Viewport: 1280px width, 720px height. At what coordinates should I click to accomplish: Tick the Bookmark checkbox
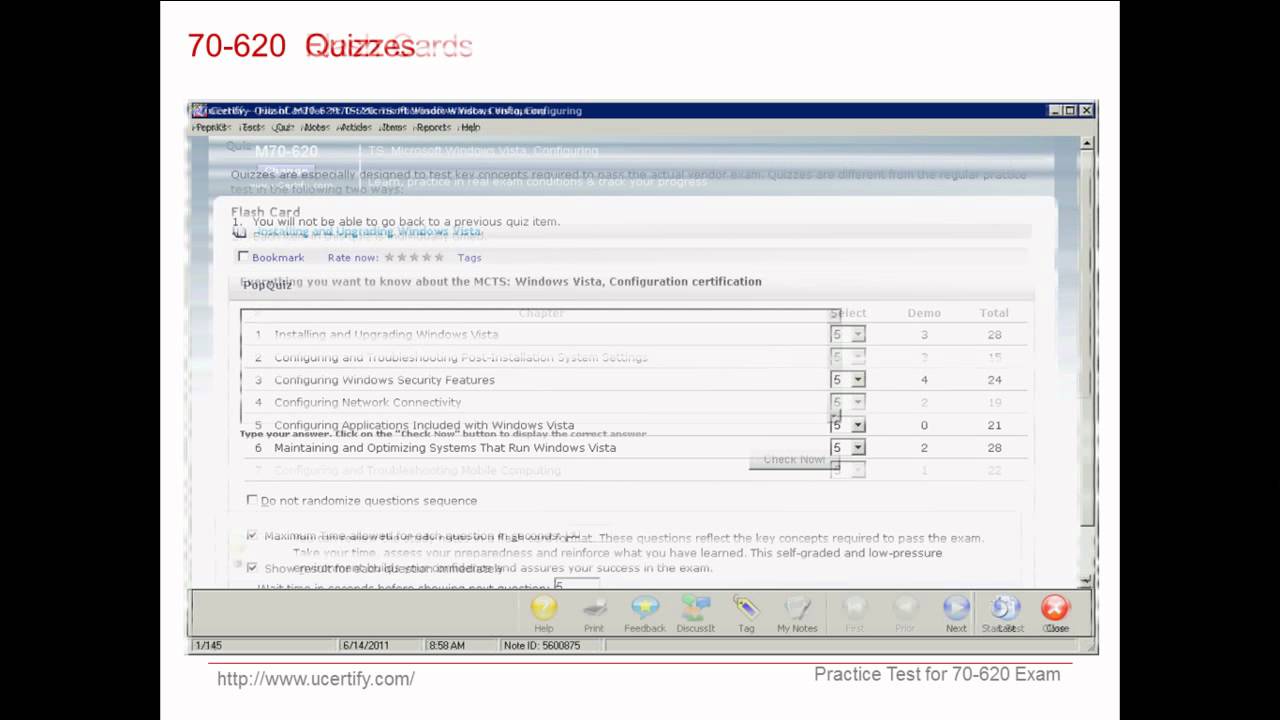click(243, 257)
